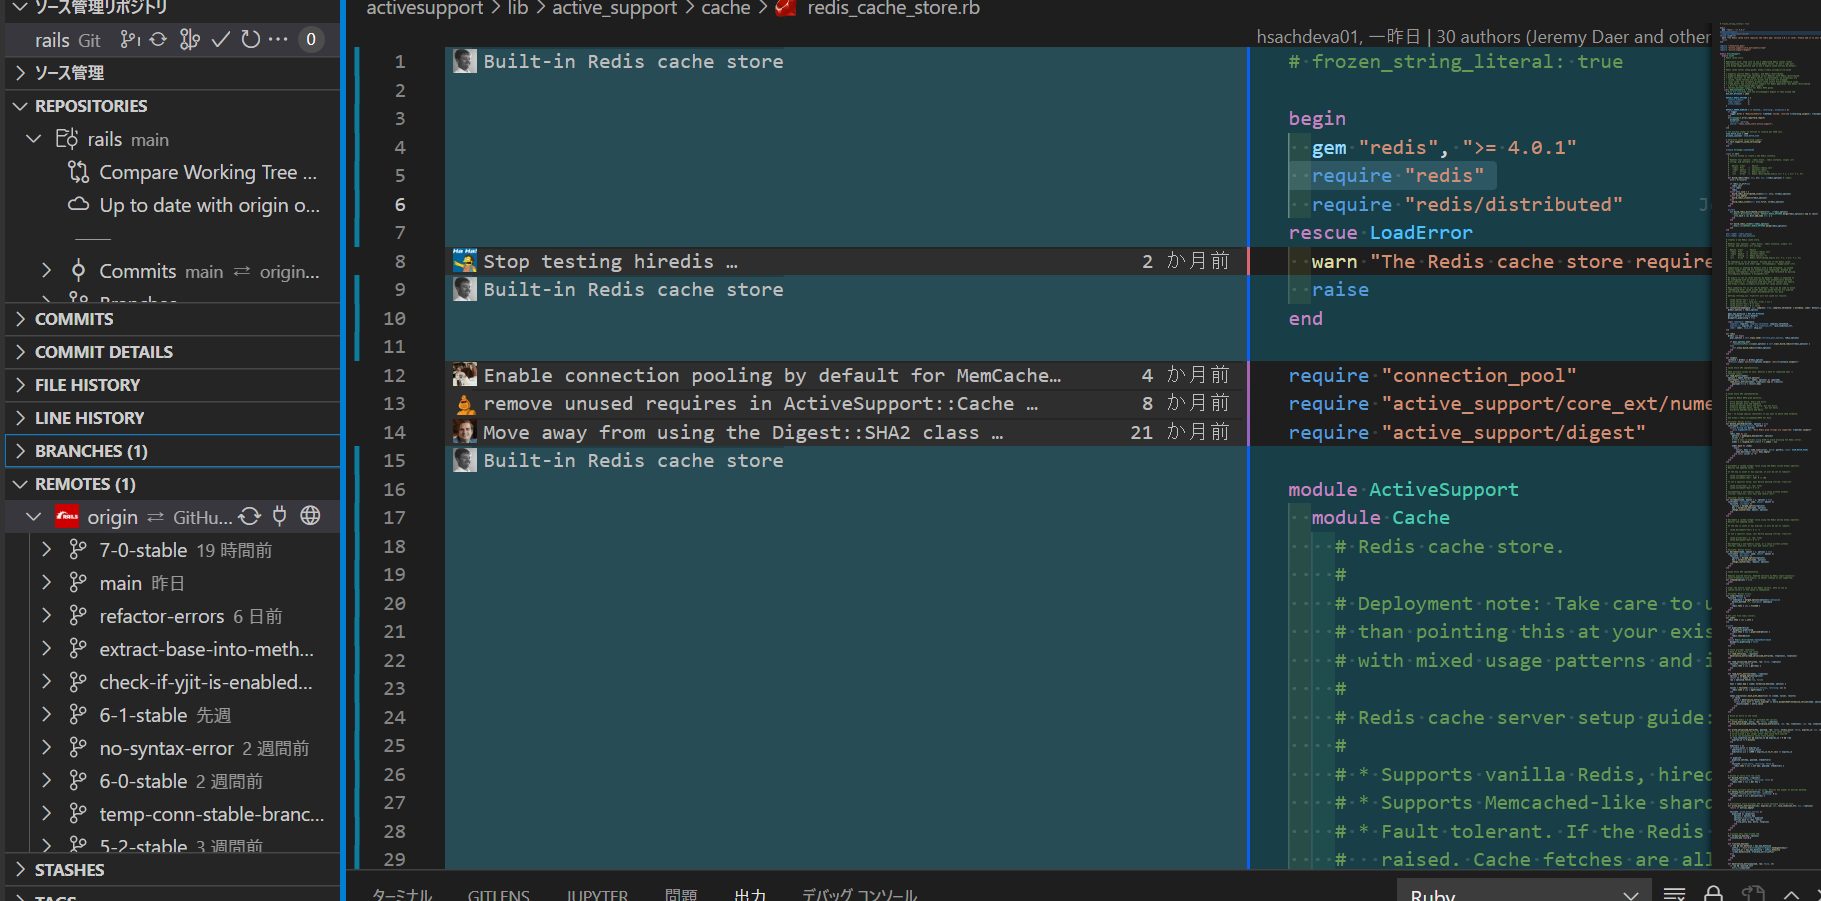
Task: Expand the Commits main node
Action: [x=46, y=271]
